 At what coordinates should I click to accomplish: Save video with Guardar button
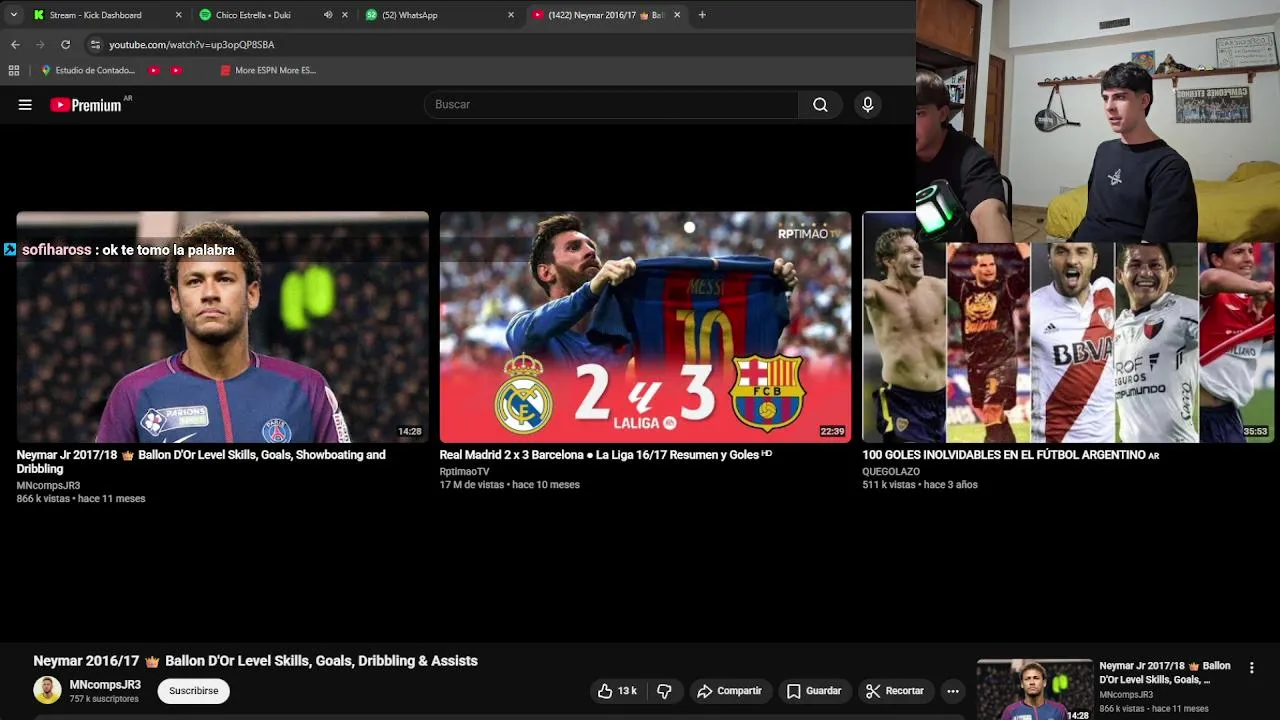click(x=814, y=691)
